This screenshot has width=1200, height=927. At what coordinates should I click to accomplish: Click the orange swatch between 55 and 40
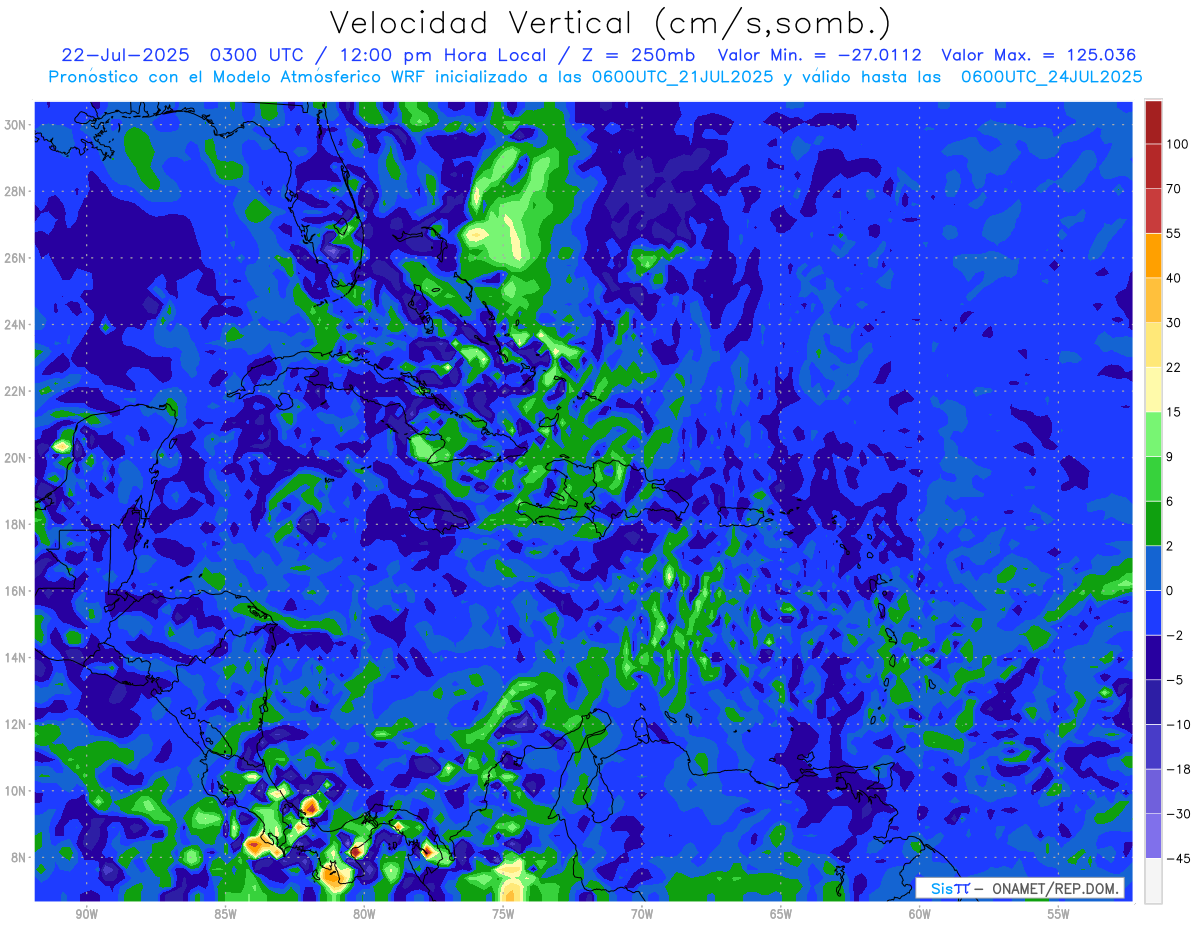coord(1153,255)
